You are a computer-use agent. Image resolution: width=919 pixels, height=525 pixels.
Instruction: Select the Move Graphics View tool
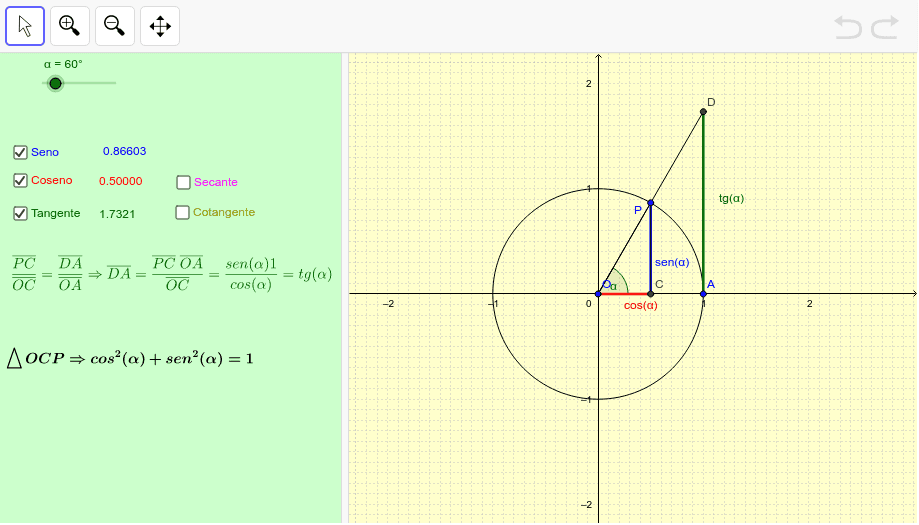(x=160, y=26)
